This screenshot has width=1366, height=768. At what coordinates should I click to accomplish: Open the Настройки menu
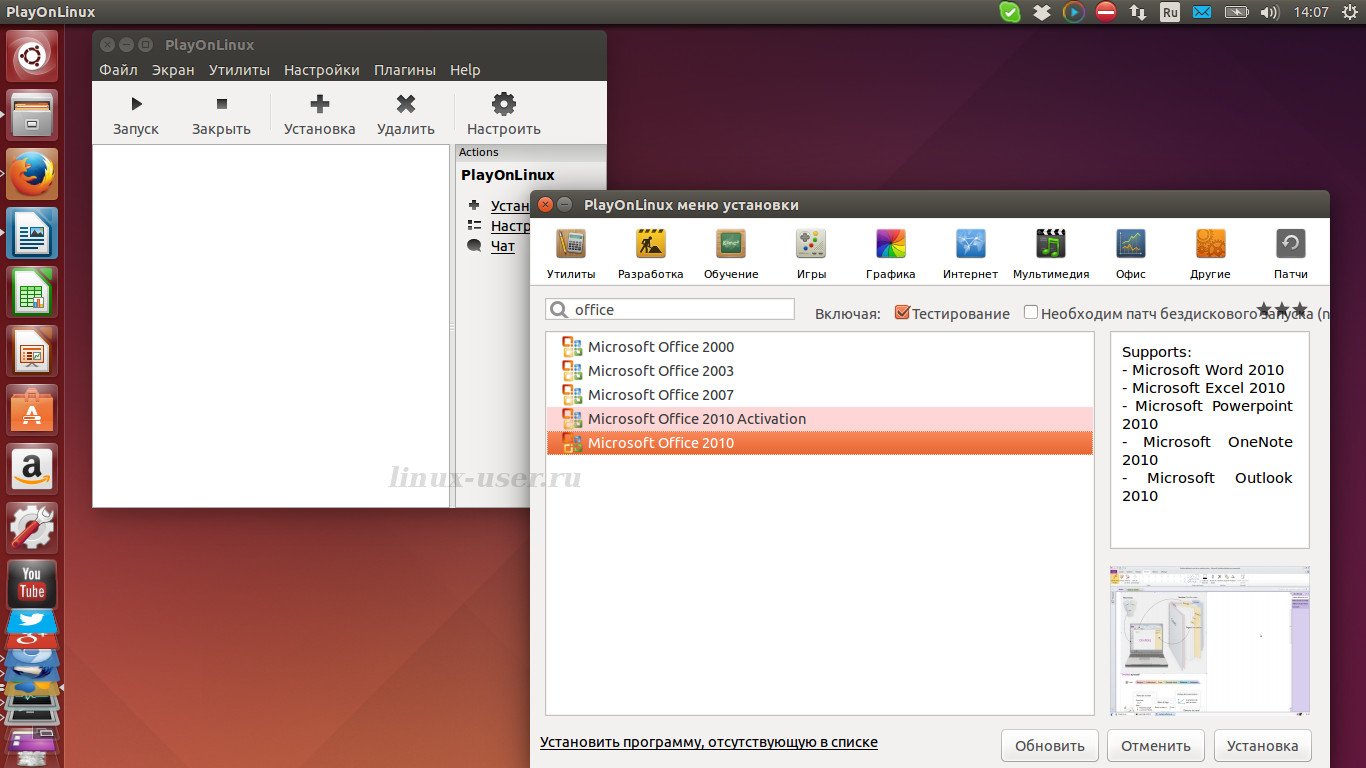[322, 70]
